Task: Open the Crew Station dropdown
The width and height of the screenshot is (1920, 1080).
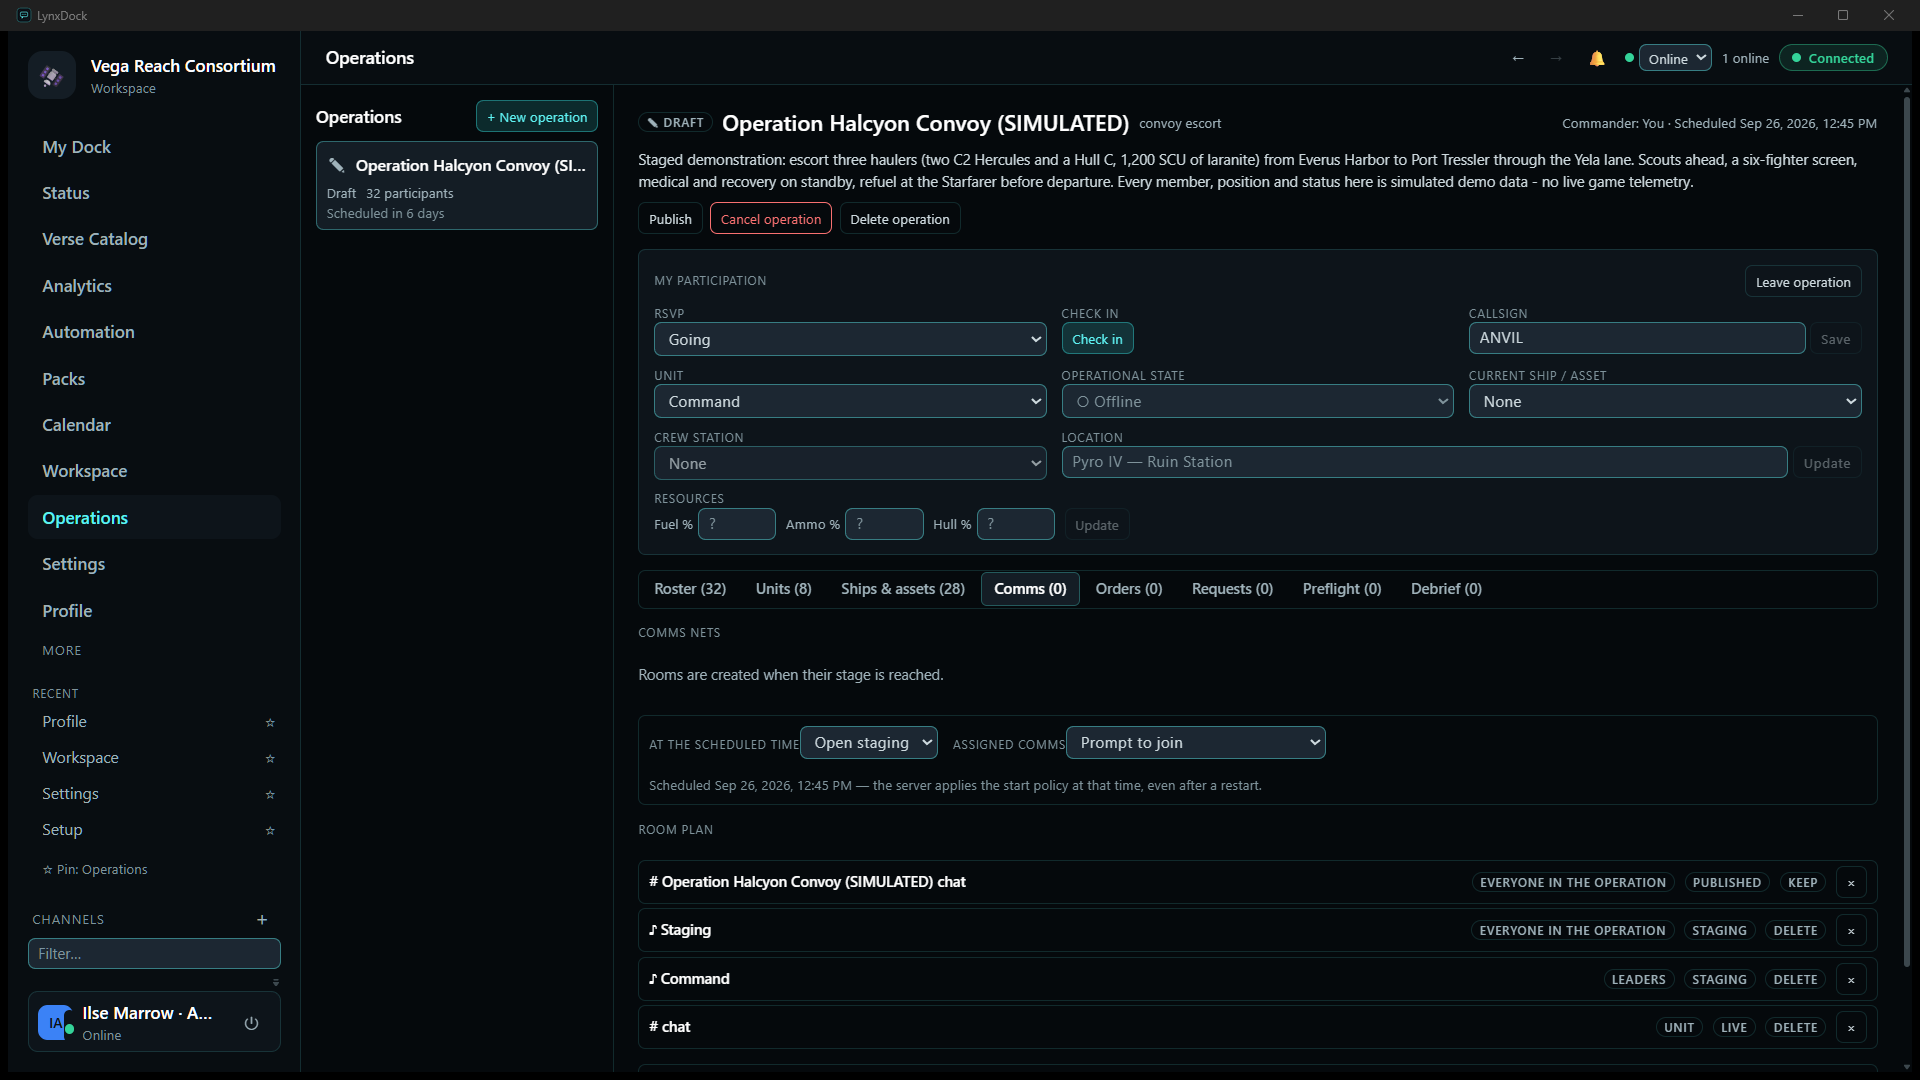Action: point(850,464)
